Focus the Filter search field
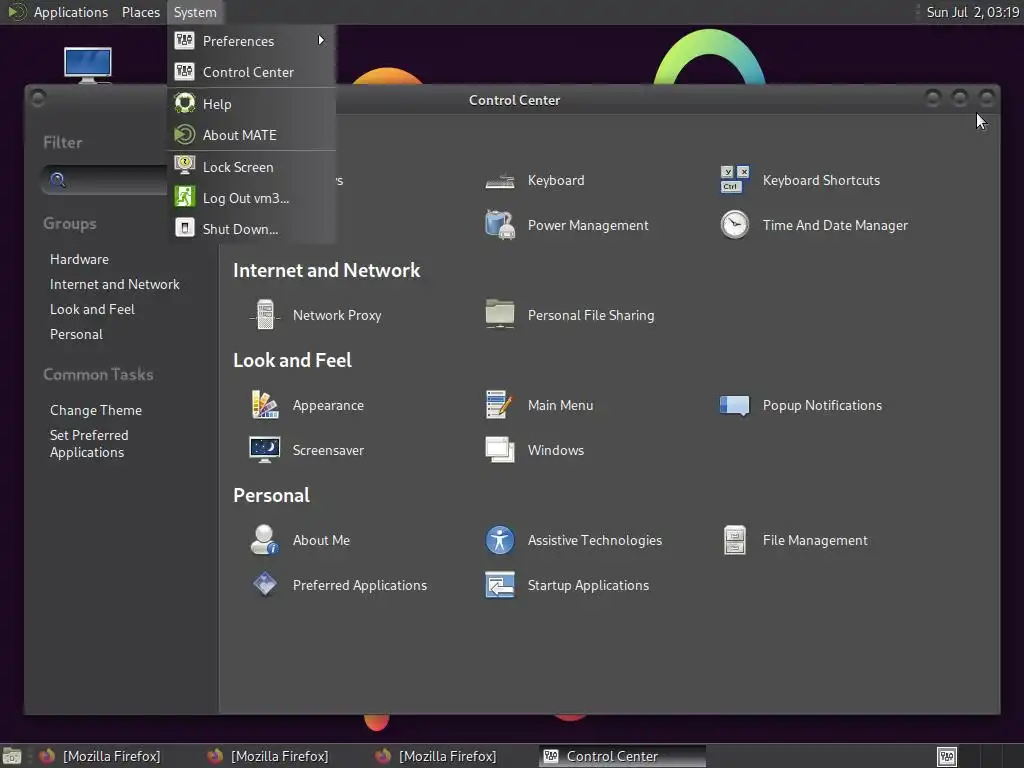 pos(104,180)
